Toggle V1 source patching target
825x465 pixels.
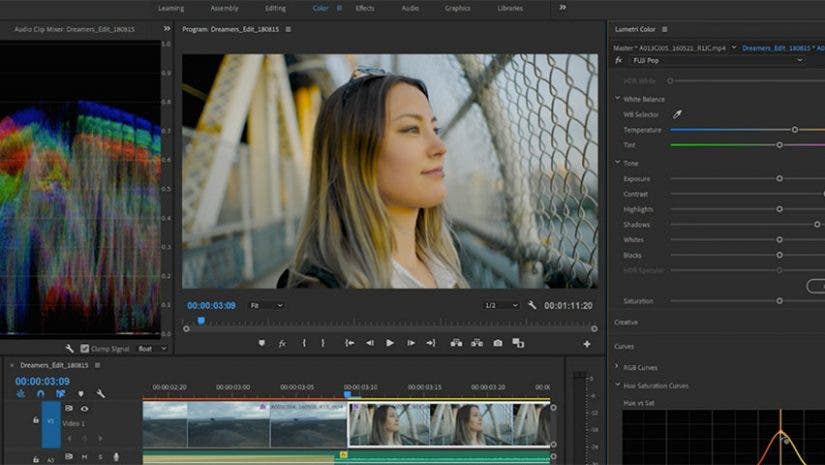(x=51, y=424)
